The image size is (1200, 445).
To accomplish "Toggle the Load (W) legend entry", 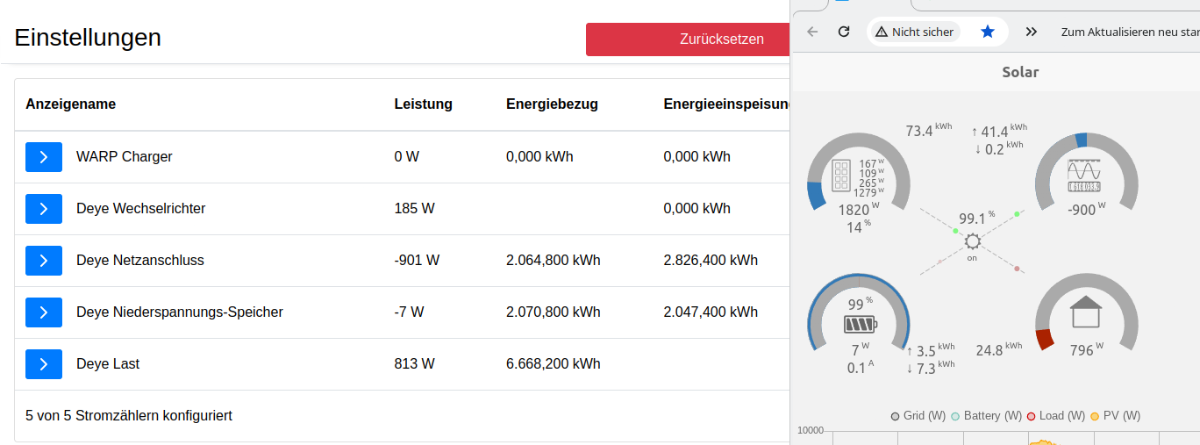I will pyautogui.click(x=1056, y=415).
